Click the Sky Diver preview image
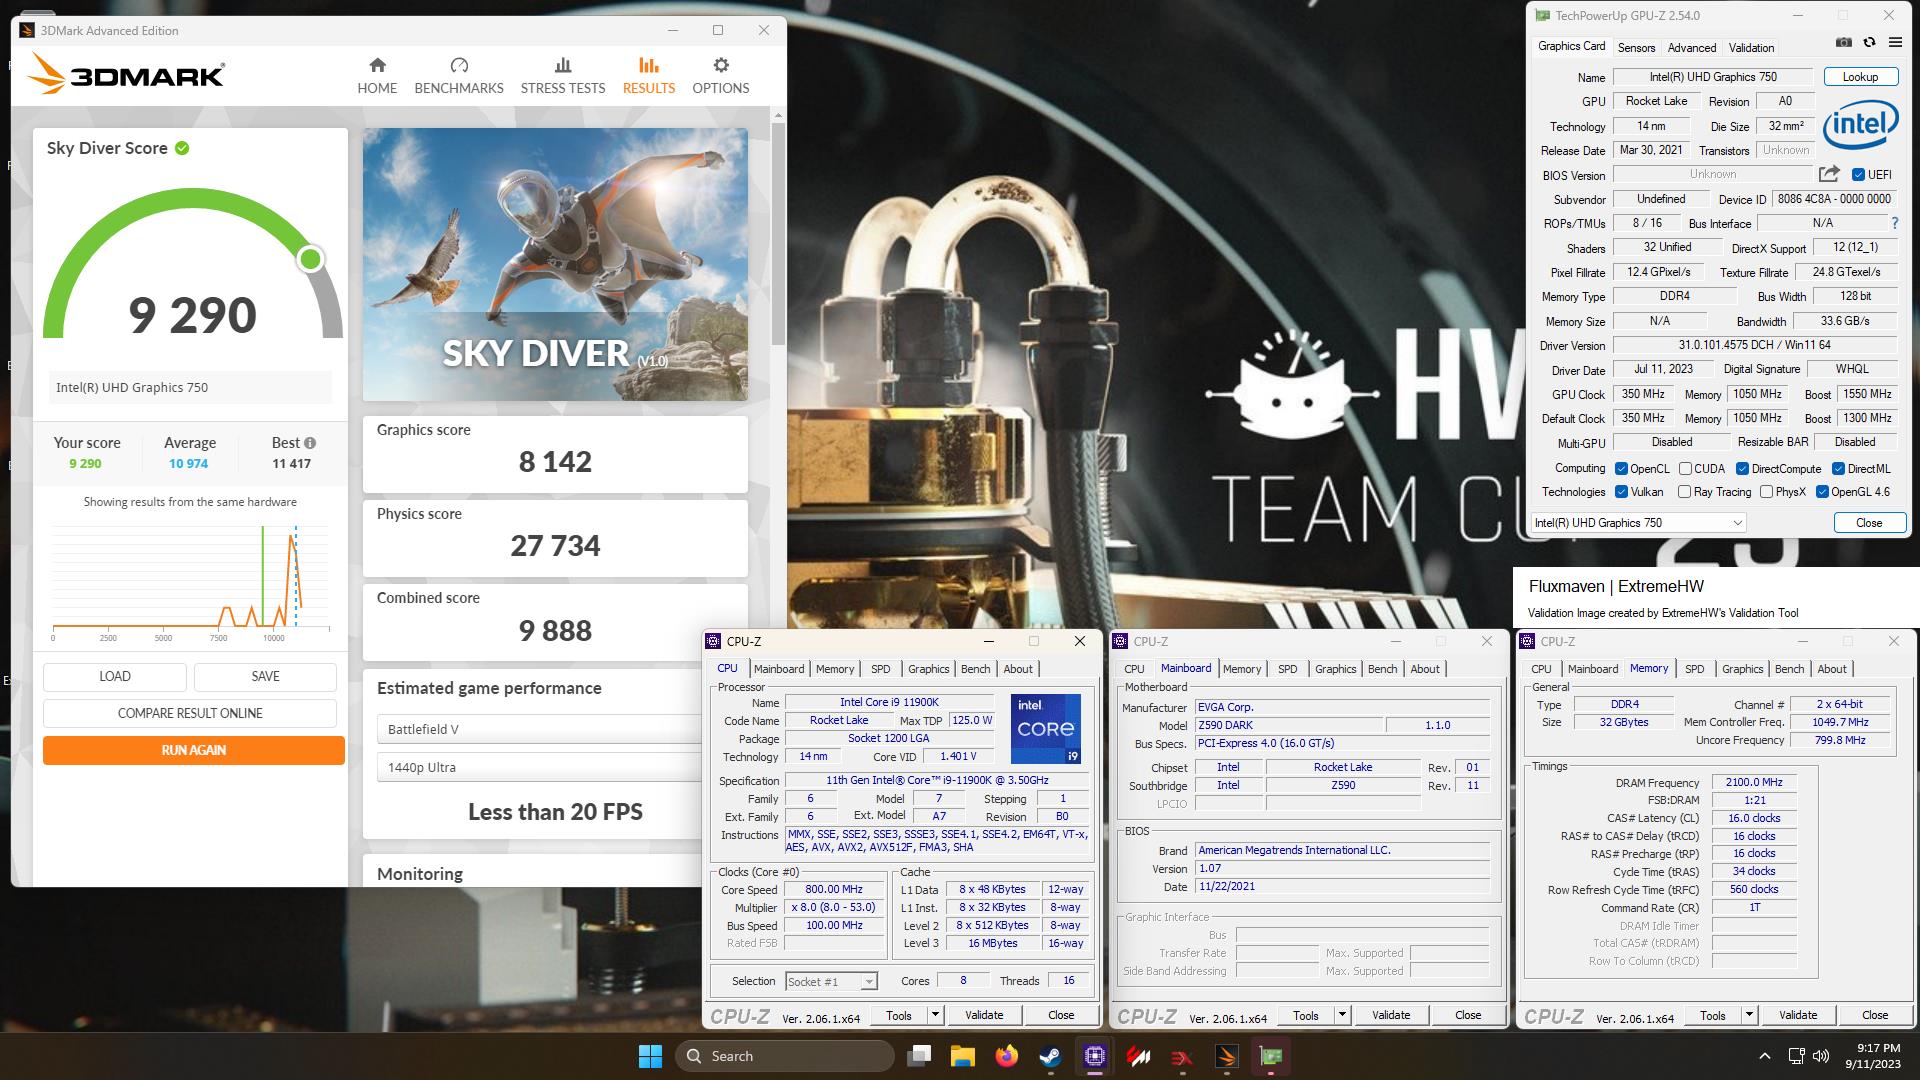Image resolution: width=1920 pixels, height=1080 pixels. pos(555,264)
